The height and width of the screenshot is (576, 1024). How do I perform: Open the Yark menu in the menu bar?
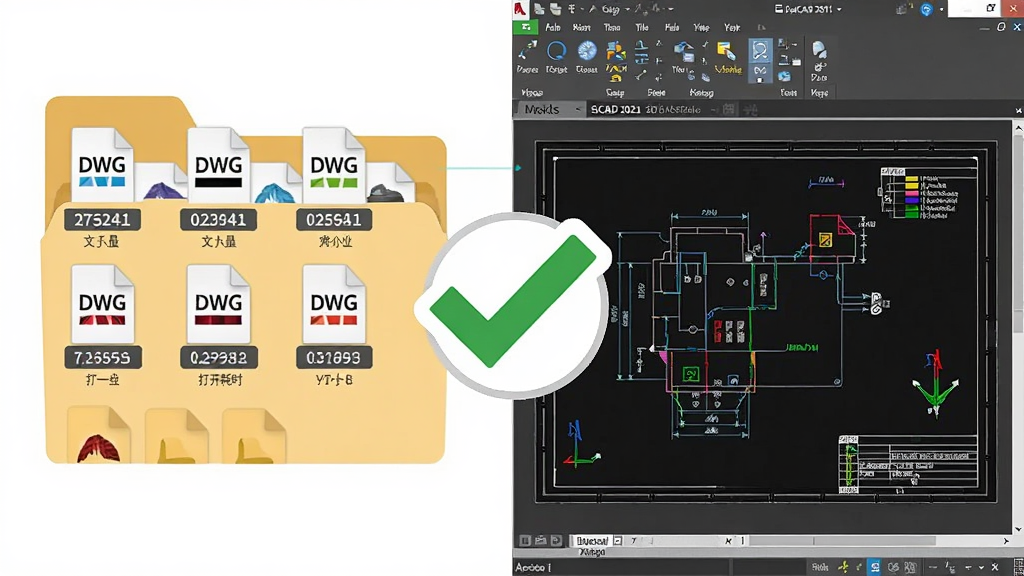[732, 27]
